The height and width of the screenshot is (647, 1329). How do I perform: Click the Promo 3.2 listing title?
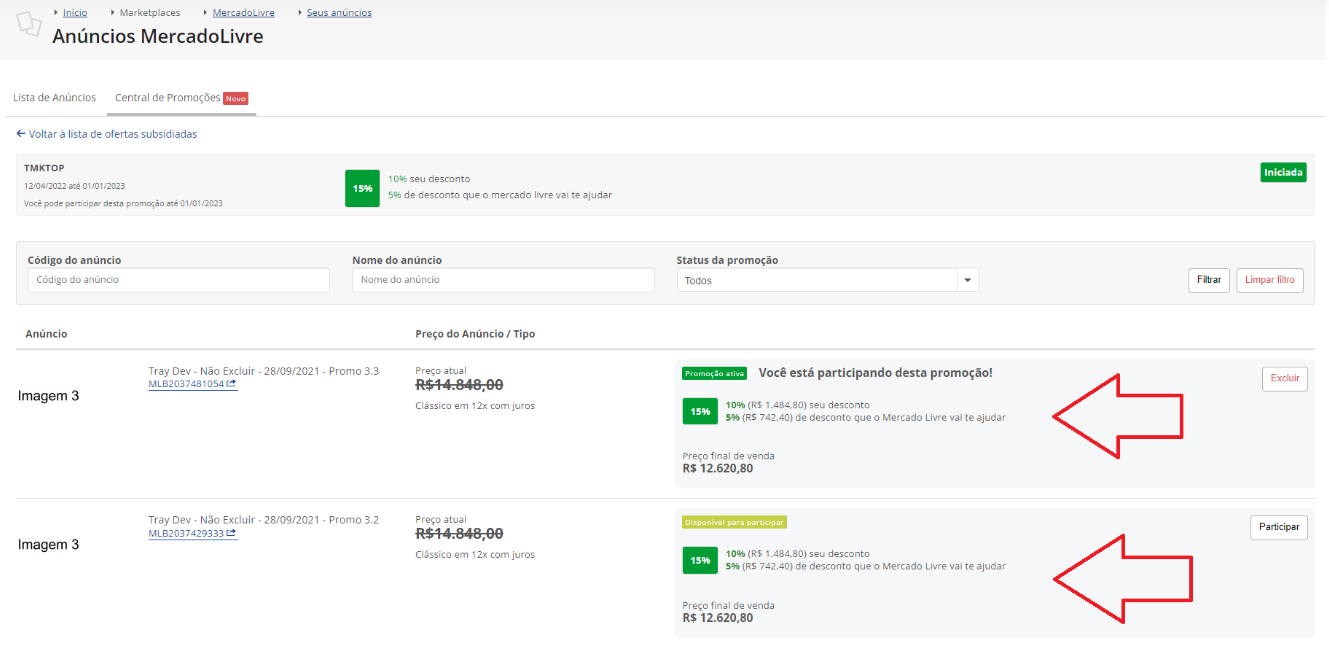[x=263, y=520]
